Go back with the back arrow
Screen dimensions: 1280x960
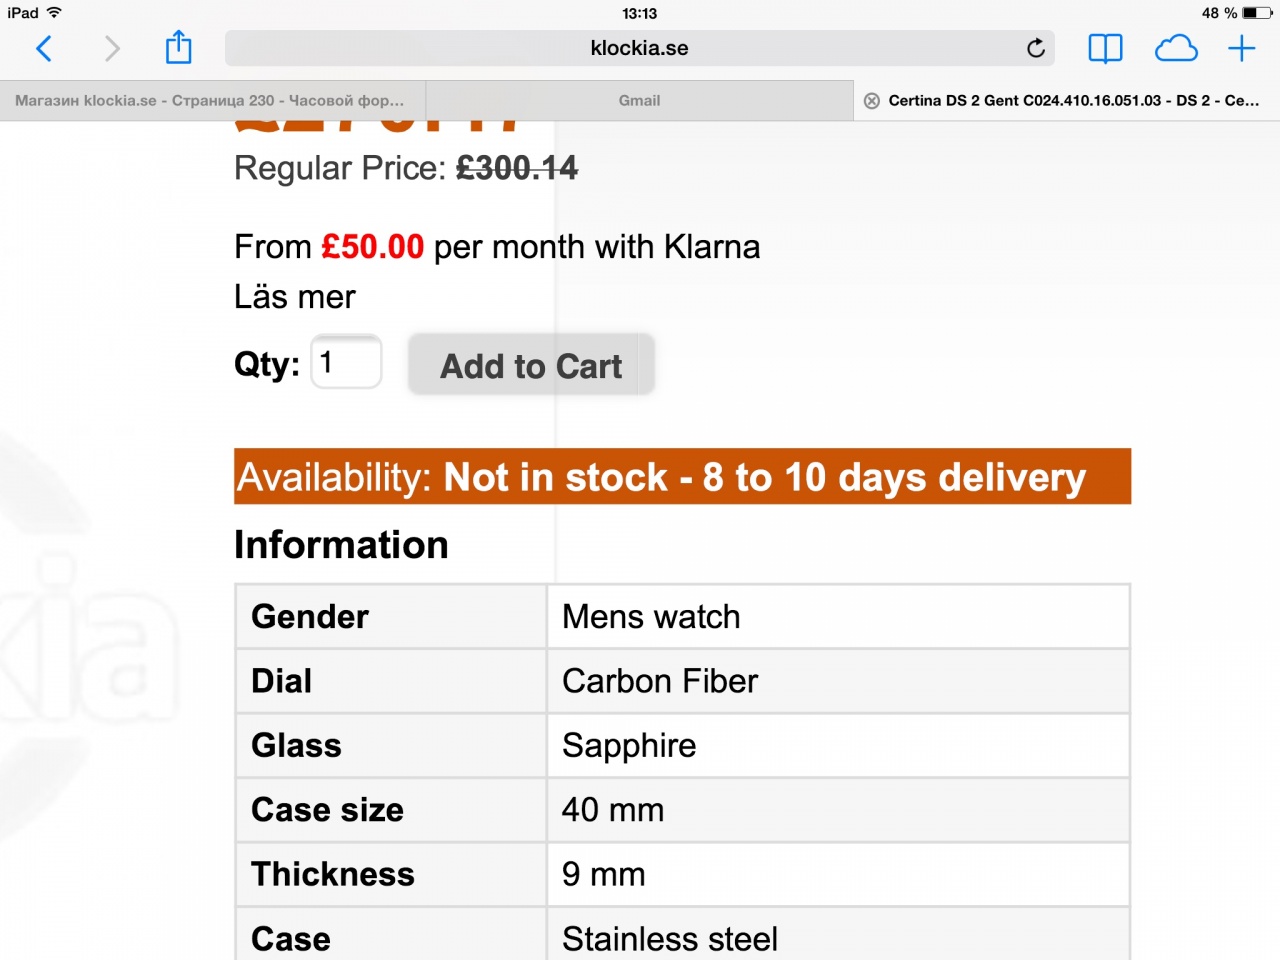click(x=44, y=48)
